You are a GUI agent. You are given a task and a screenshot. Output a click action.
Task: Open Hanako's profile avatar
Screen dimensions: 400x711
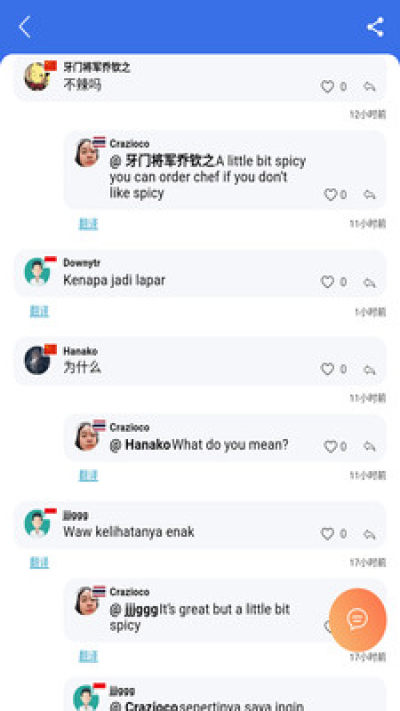[37, 360]
